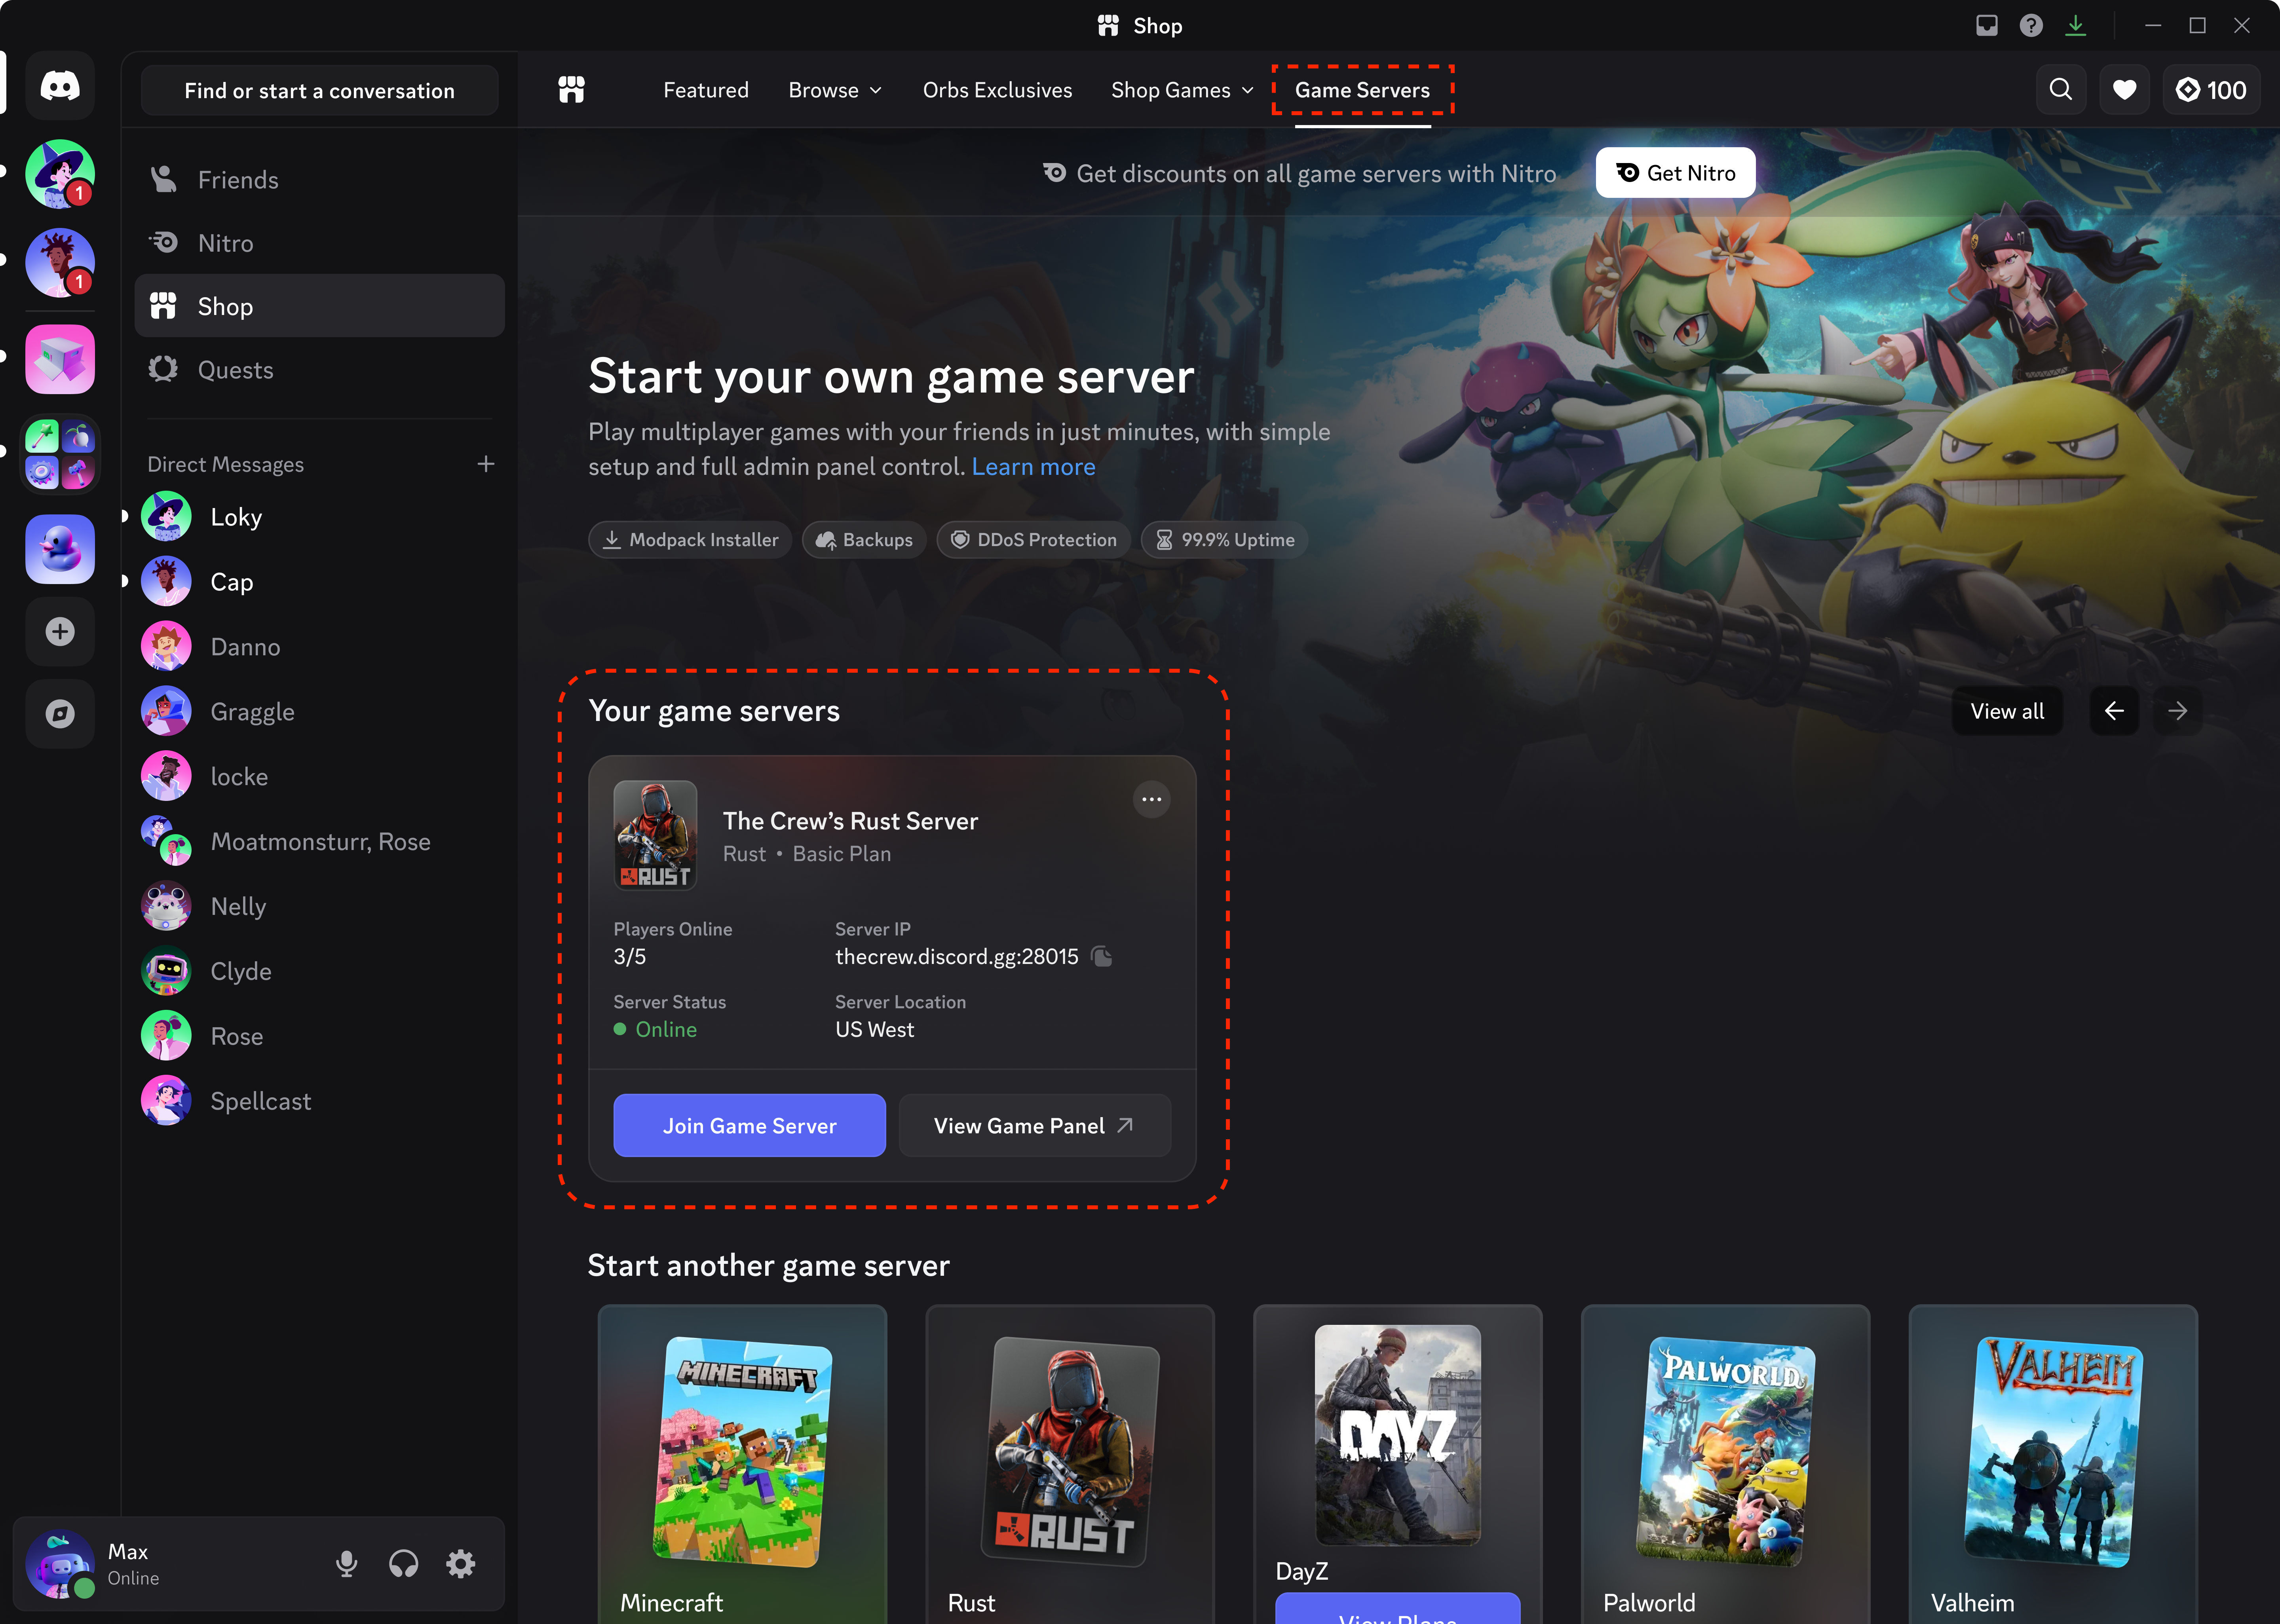This screenshot has height=1624, width=2280.
Task: Select the Game Servers tab
Action: [x=1362, y=90]
